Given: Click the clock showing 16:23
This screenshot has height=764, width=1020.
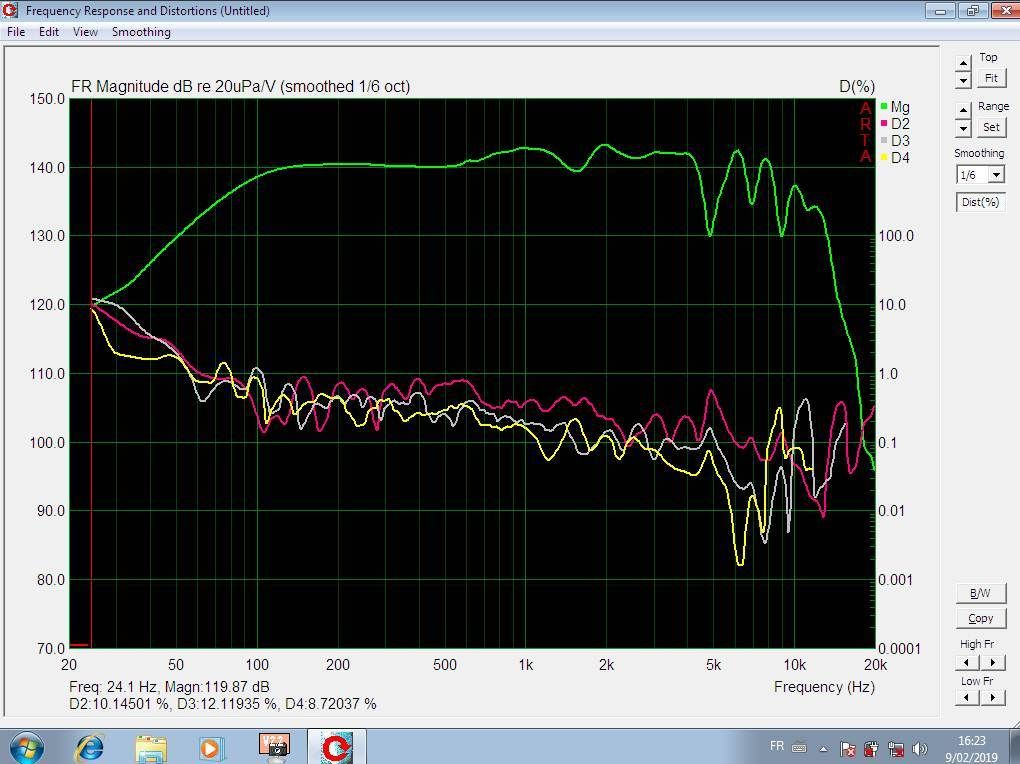Looking at the screenshot, I should [x=971, y=741].
